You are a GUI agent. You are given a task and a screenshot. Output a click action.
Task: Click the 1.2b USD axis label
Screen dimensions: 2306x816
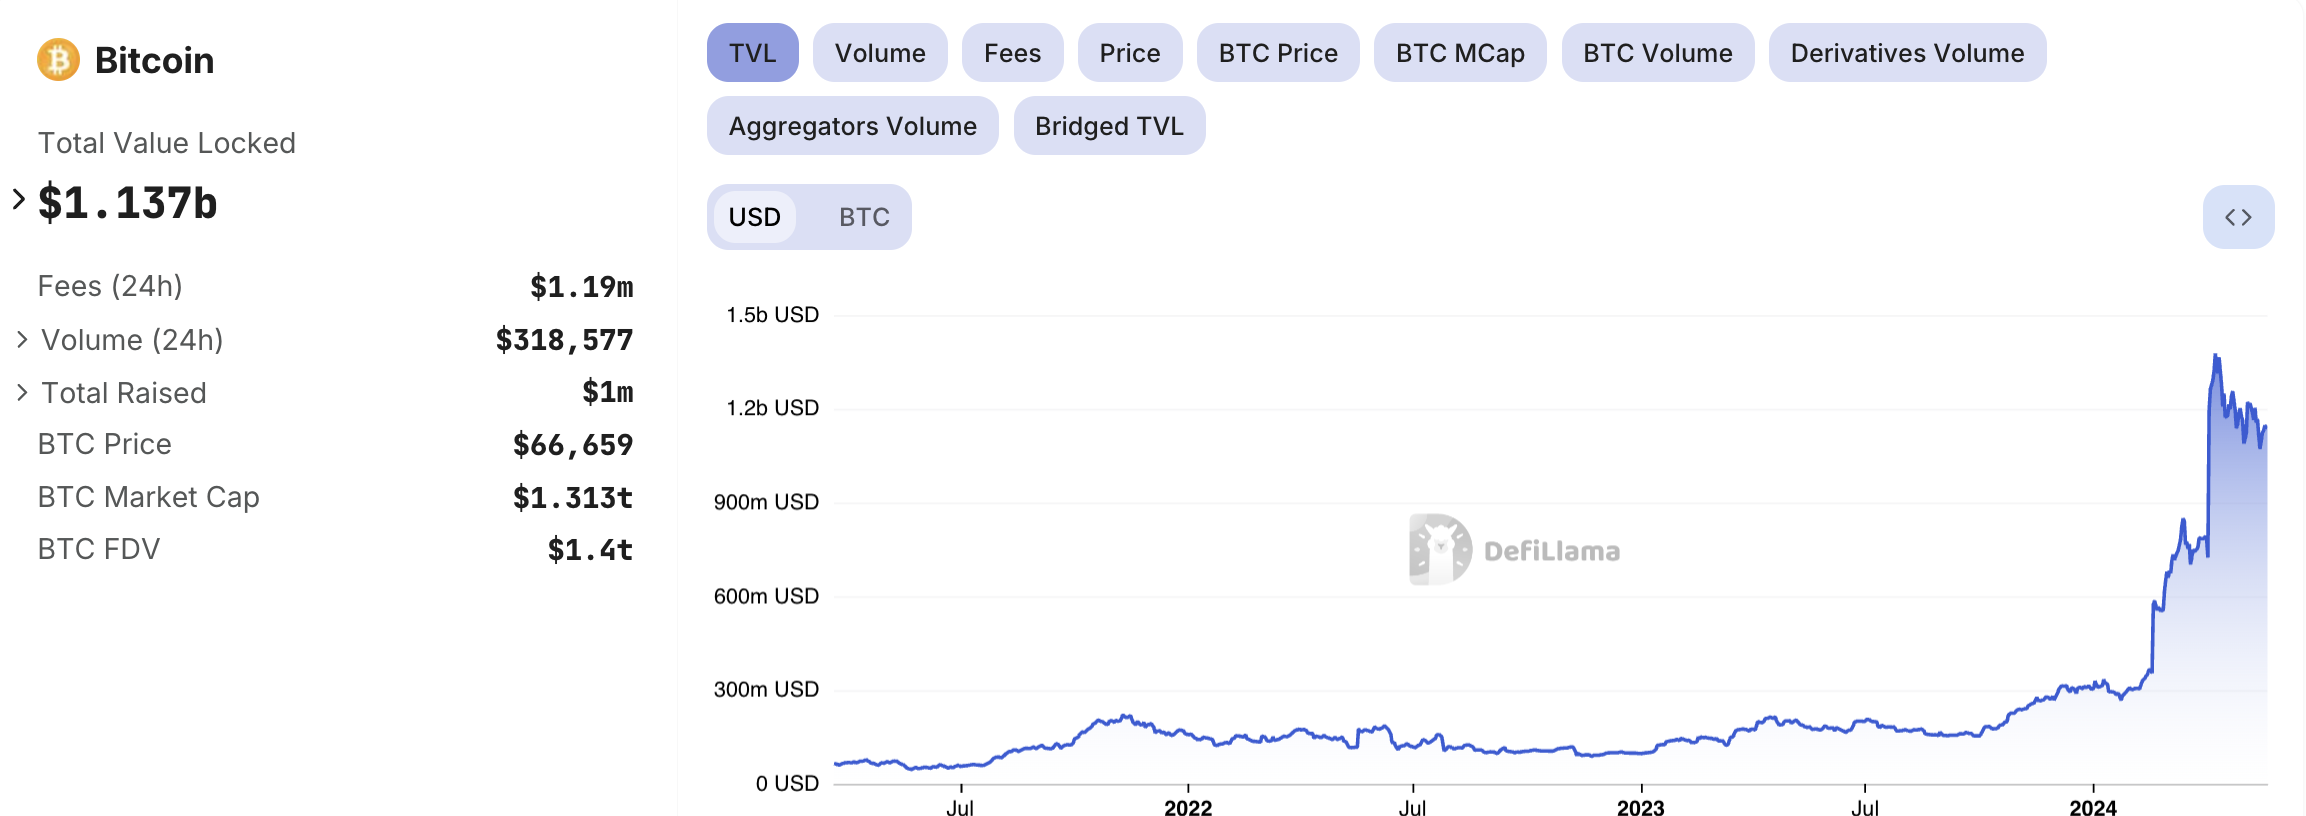pos(773,408)
